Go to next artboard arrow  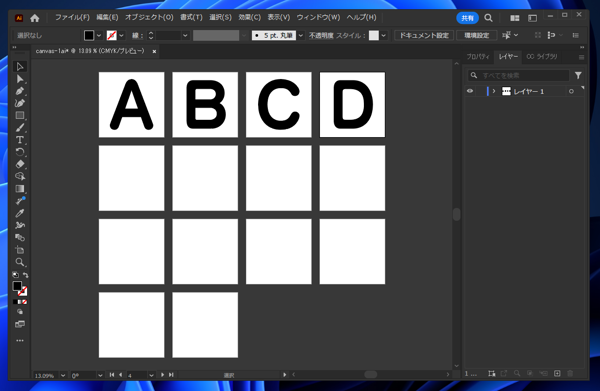pyautogui.click(x=162, y=375)
